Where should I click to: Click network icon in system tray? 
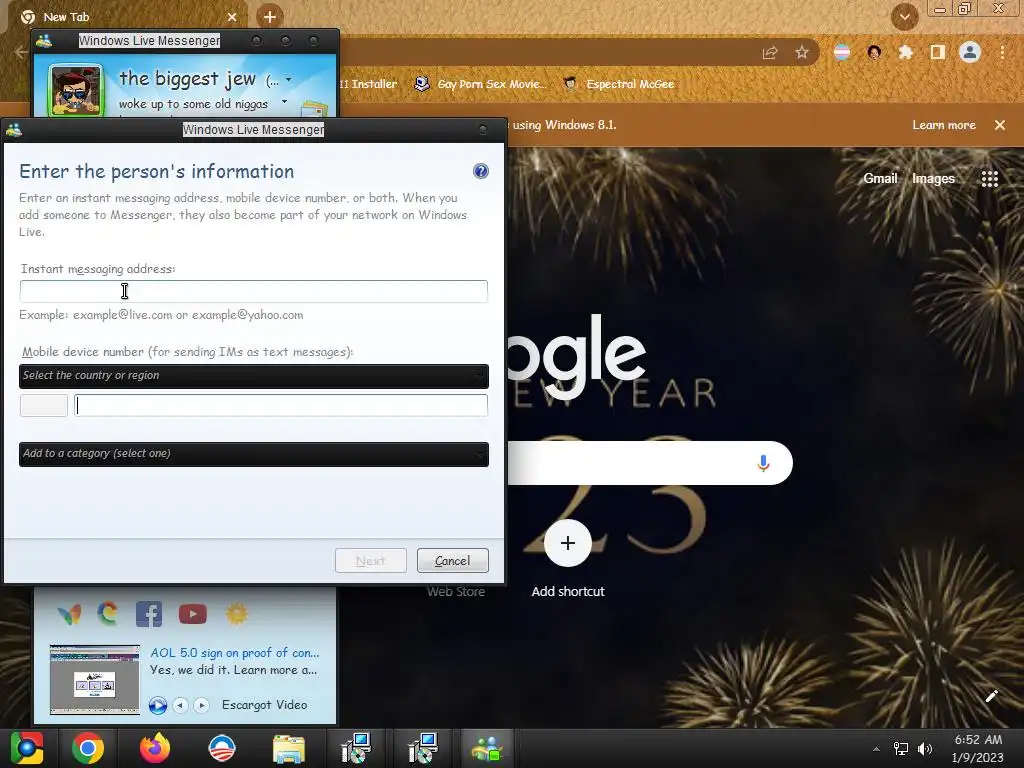point(901,749)
